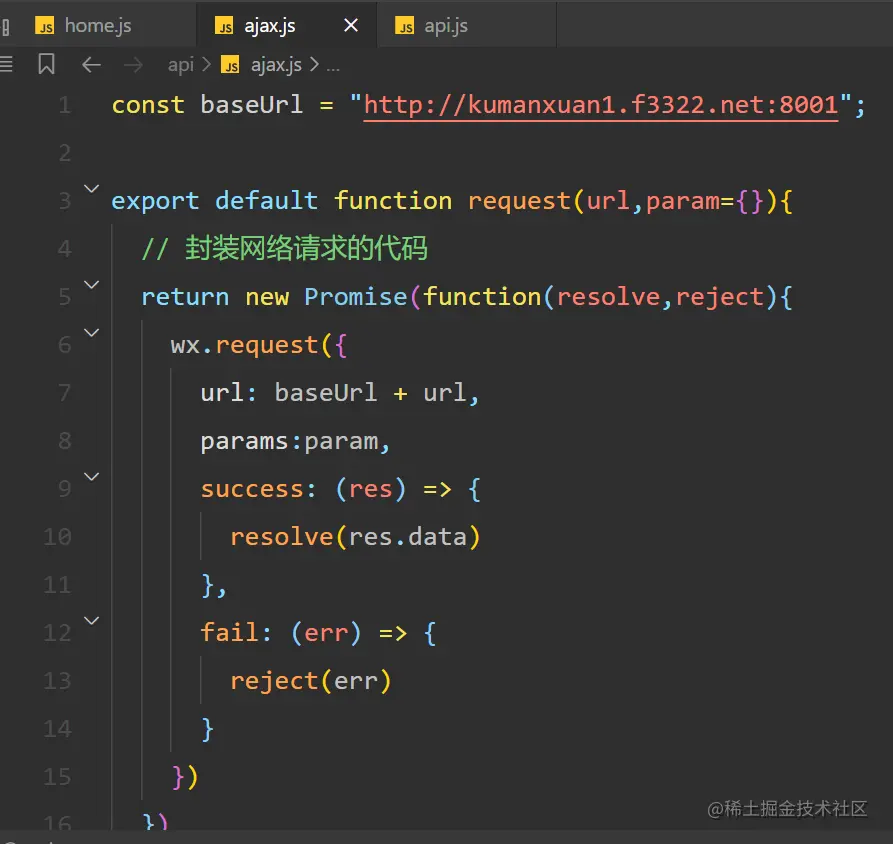Viewport: 893px width, 844px height.
Task: Click the word 'const' on line 1
Action: click(148, 105)
